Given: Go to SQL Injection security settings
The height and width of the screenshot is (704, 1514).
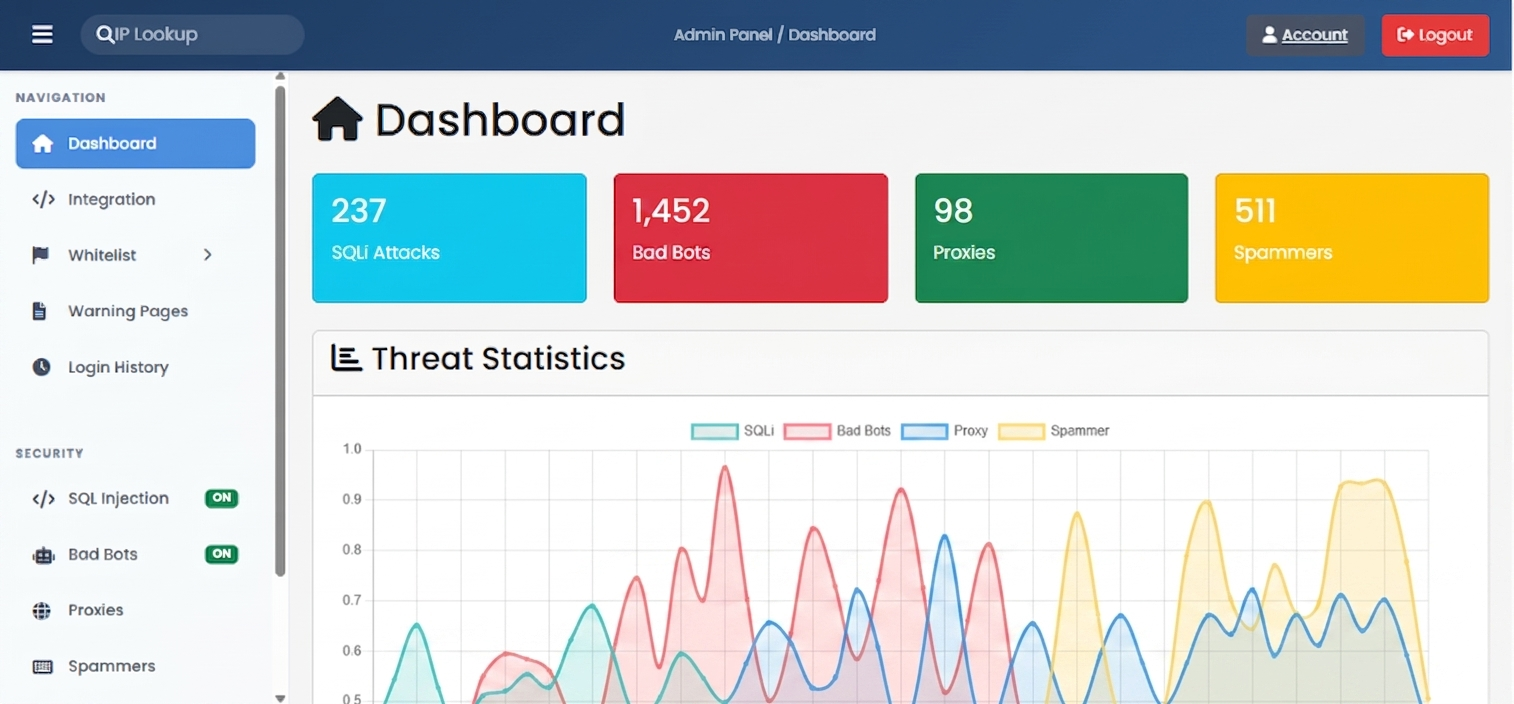Looking at the screenshot, I should coord(135,499).
